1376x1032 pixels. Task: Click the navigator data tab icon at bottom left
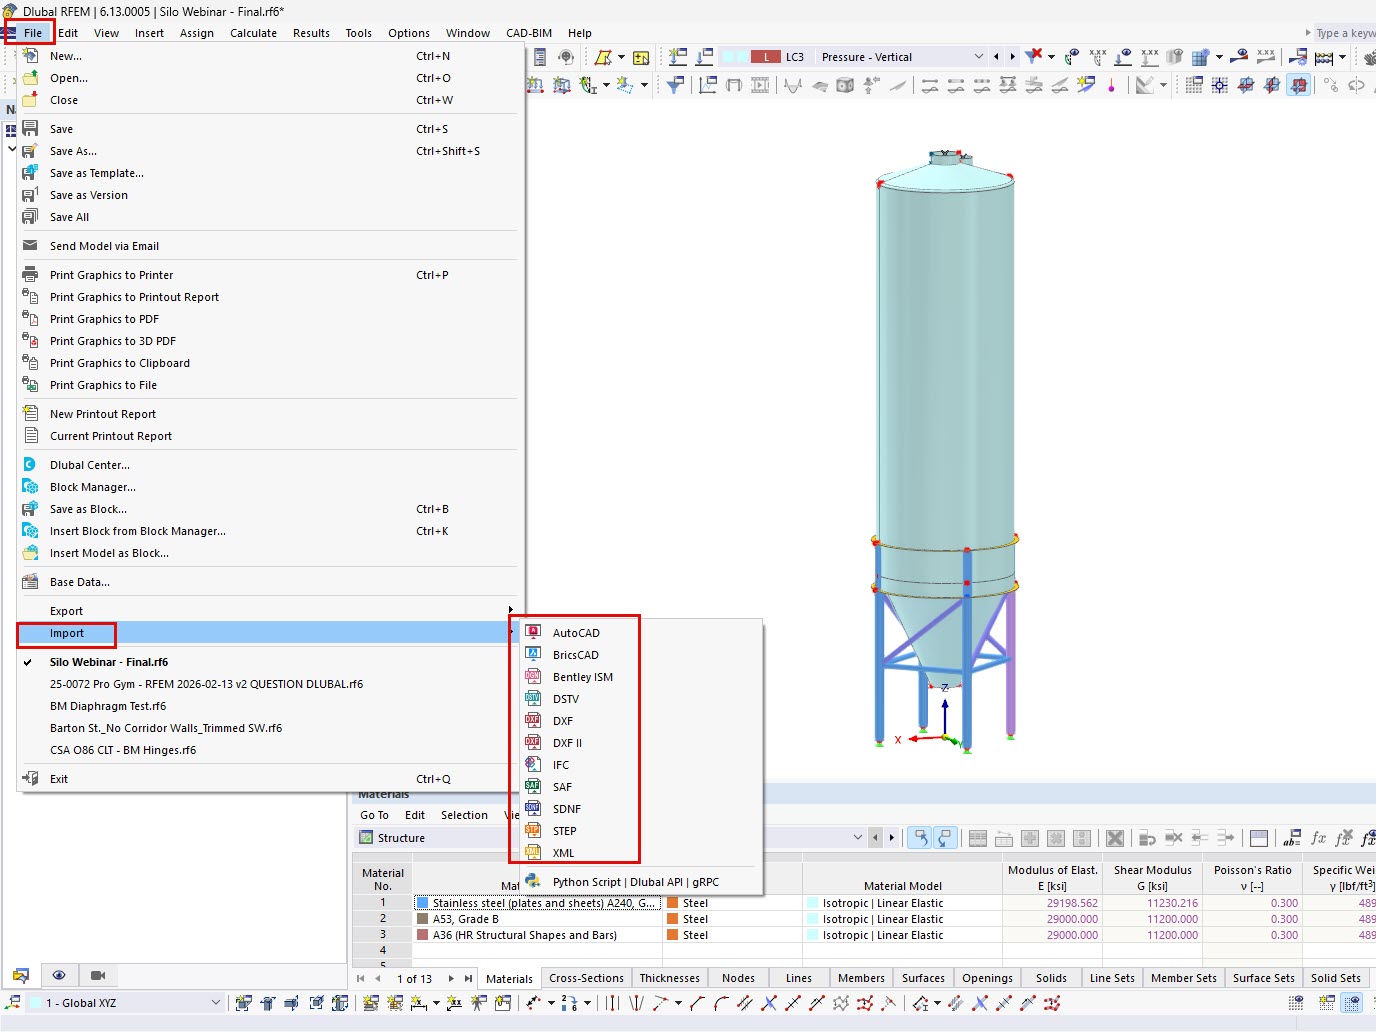click(x=20, y=975)
